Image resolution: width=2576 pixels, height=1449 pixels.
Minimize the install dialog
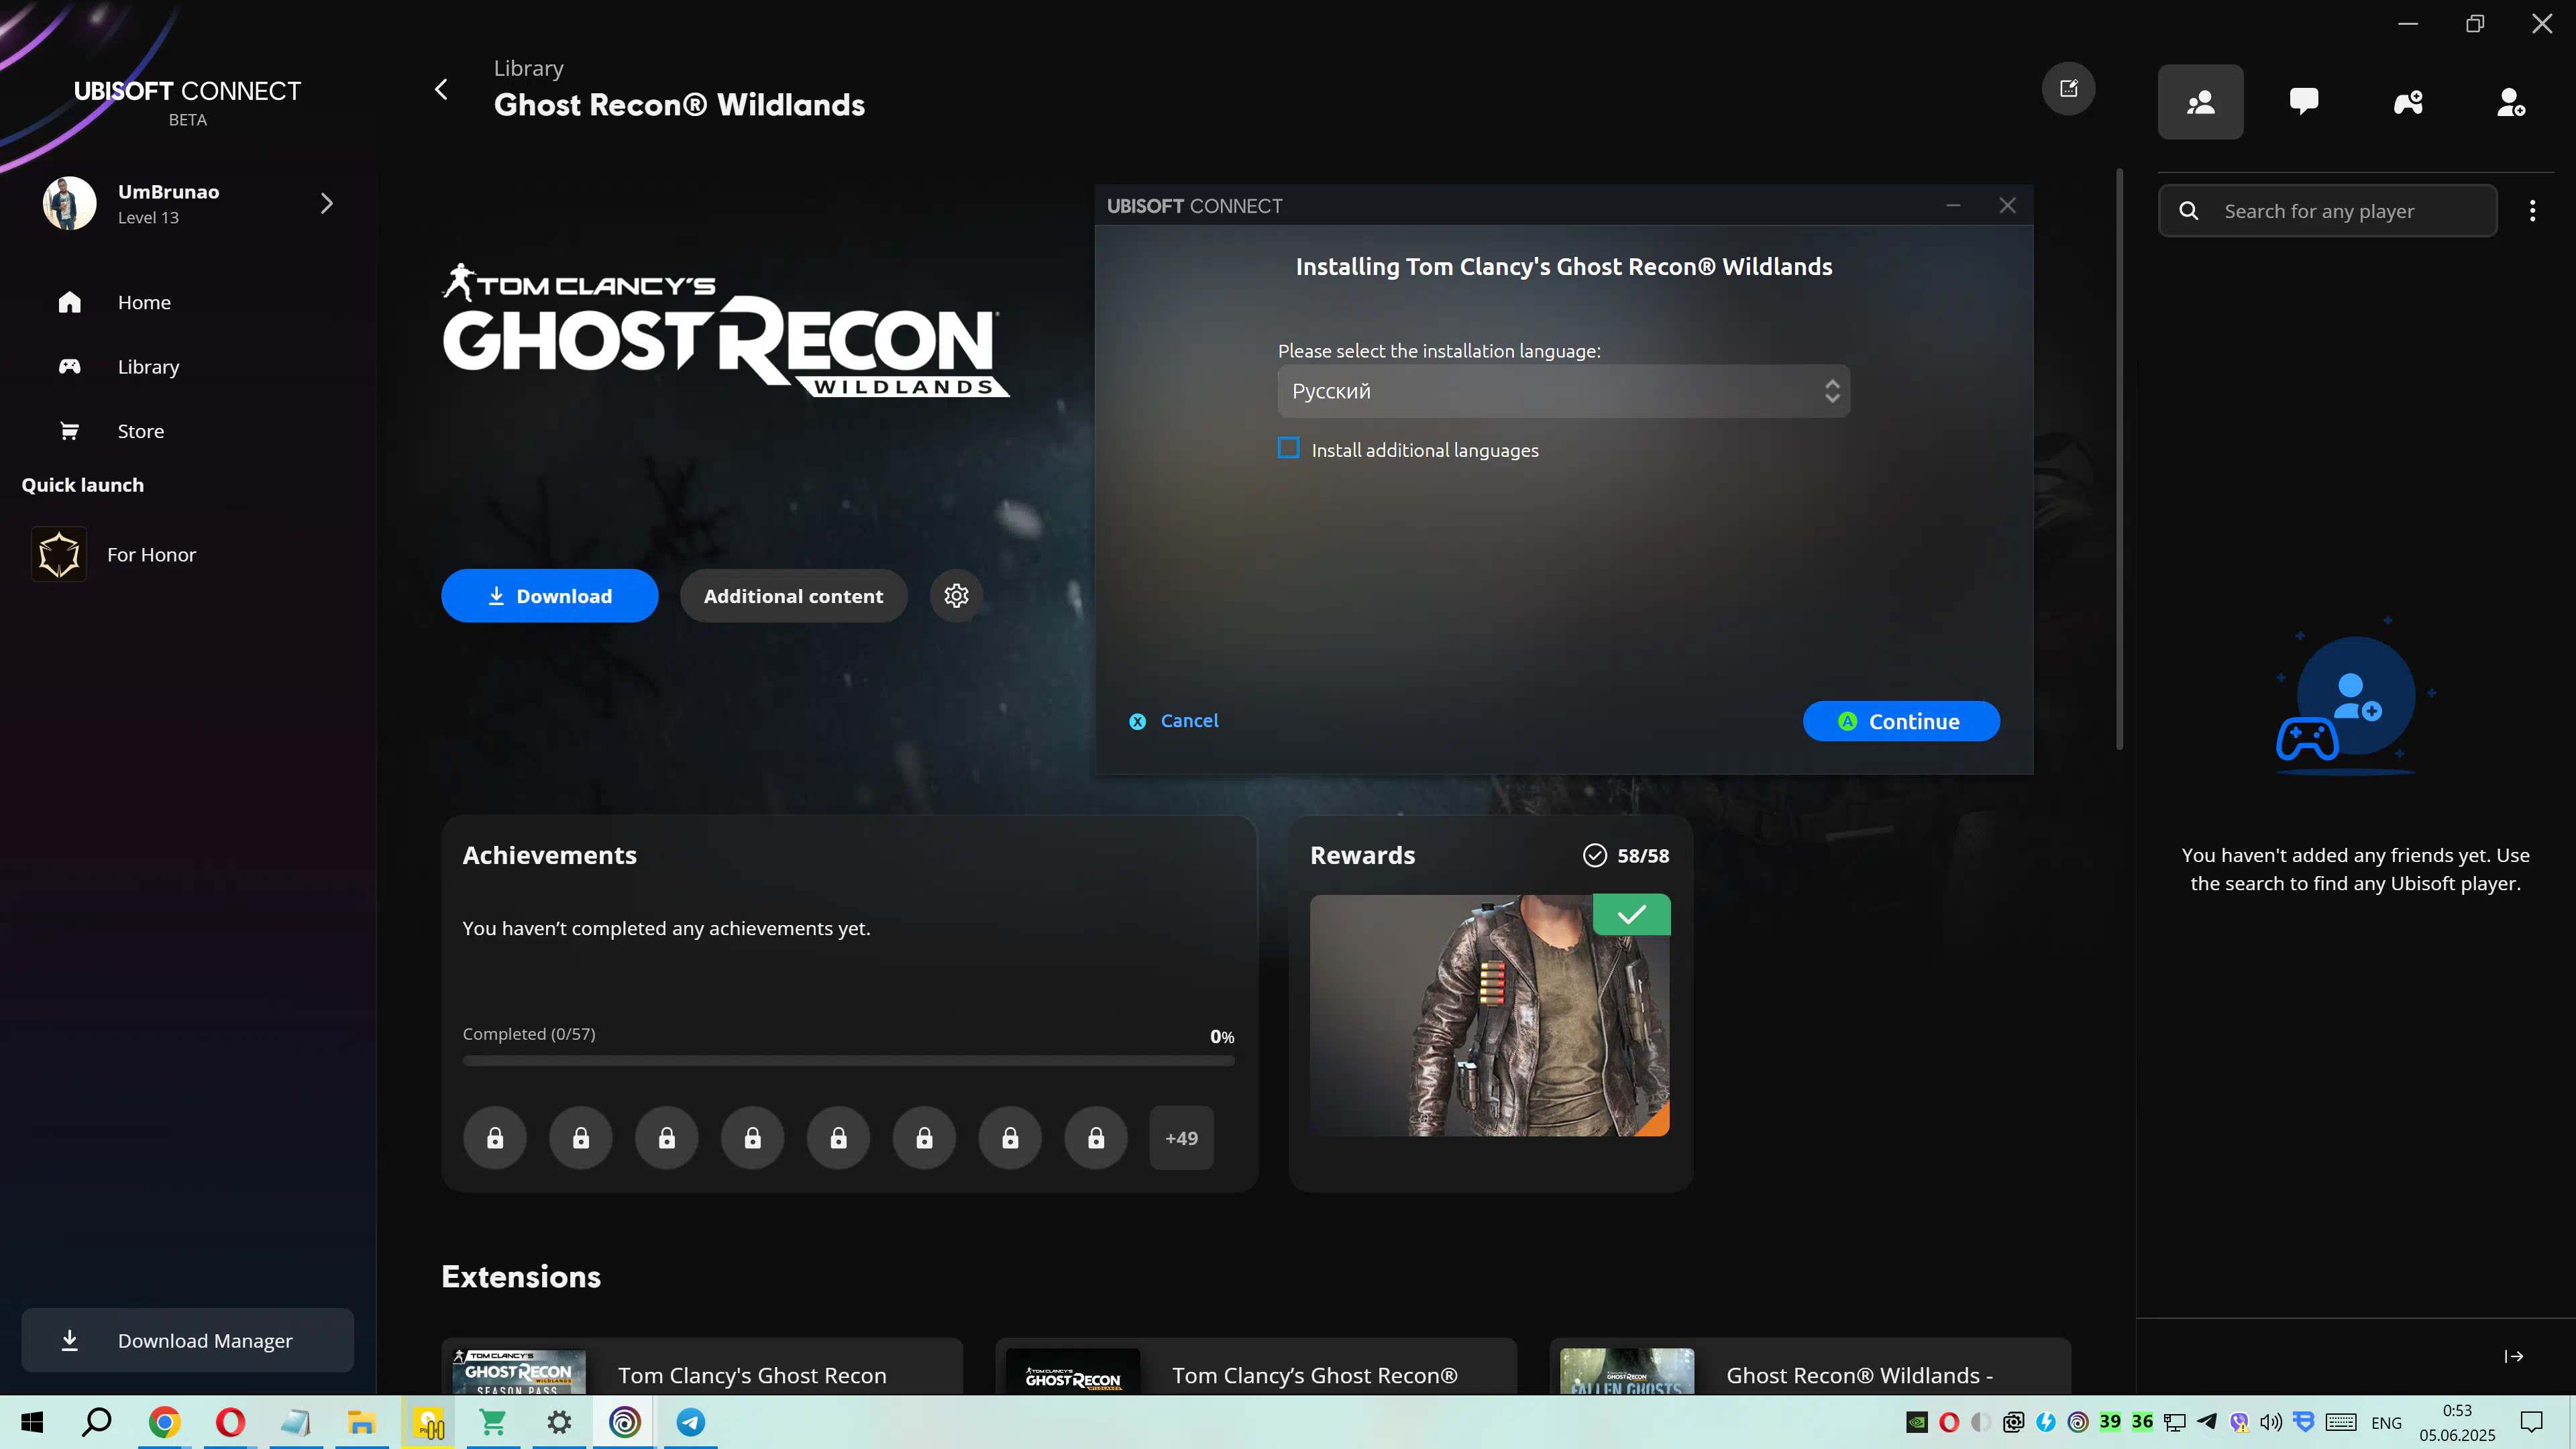1952,206
